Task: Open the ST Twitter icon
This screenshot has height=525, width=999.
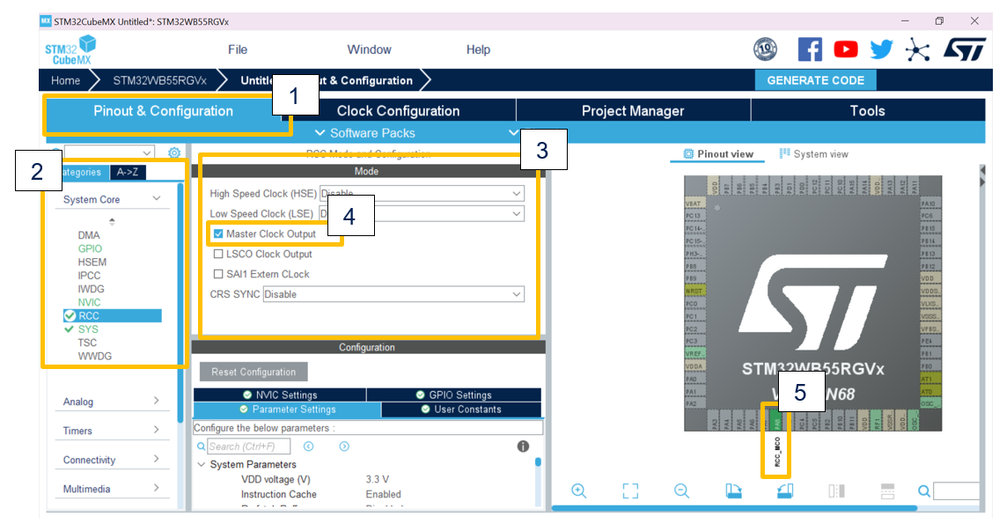Action: tap(882, 49)
